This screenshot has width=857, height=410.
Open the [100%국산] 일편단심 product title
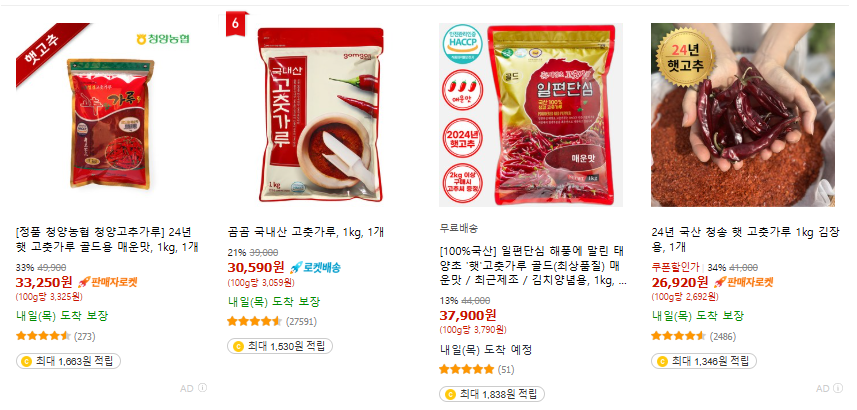tap(533, 267)
